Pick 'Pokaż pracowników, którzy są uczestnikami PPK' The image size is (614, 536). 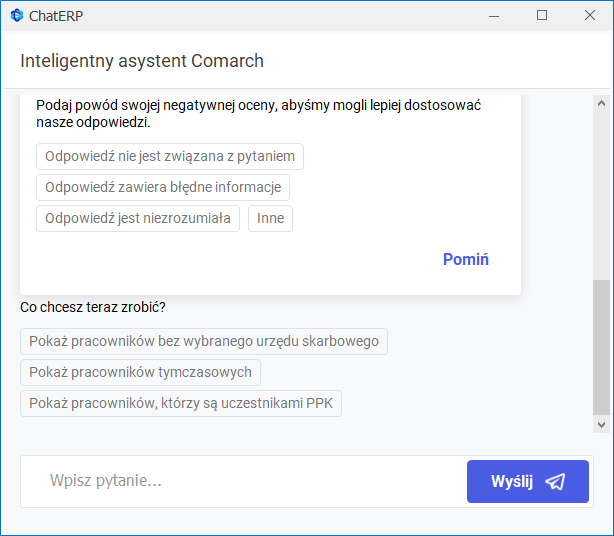pos(181,403)
